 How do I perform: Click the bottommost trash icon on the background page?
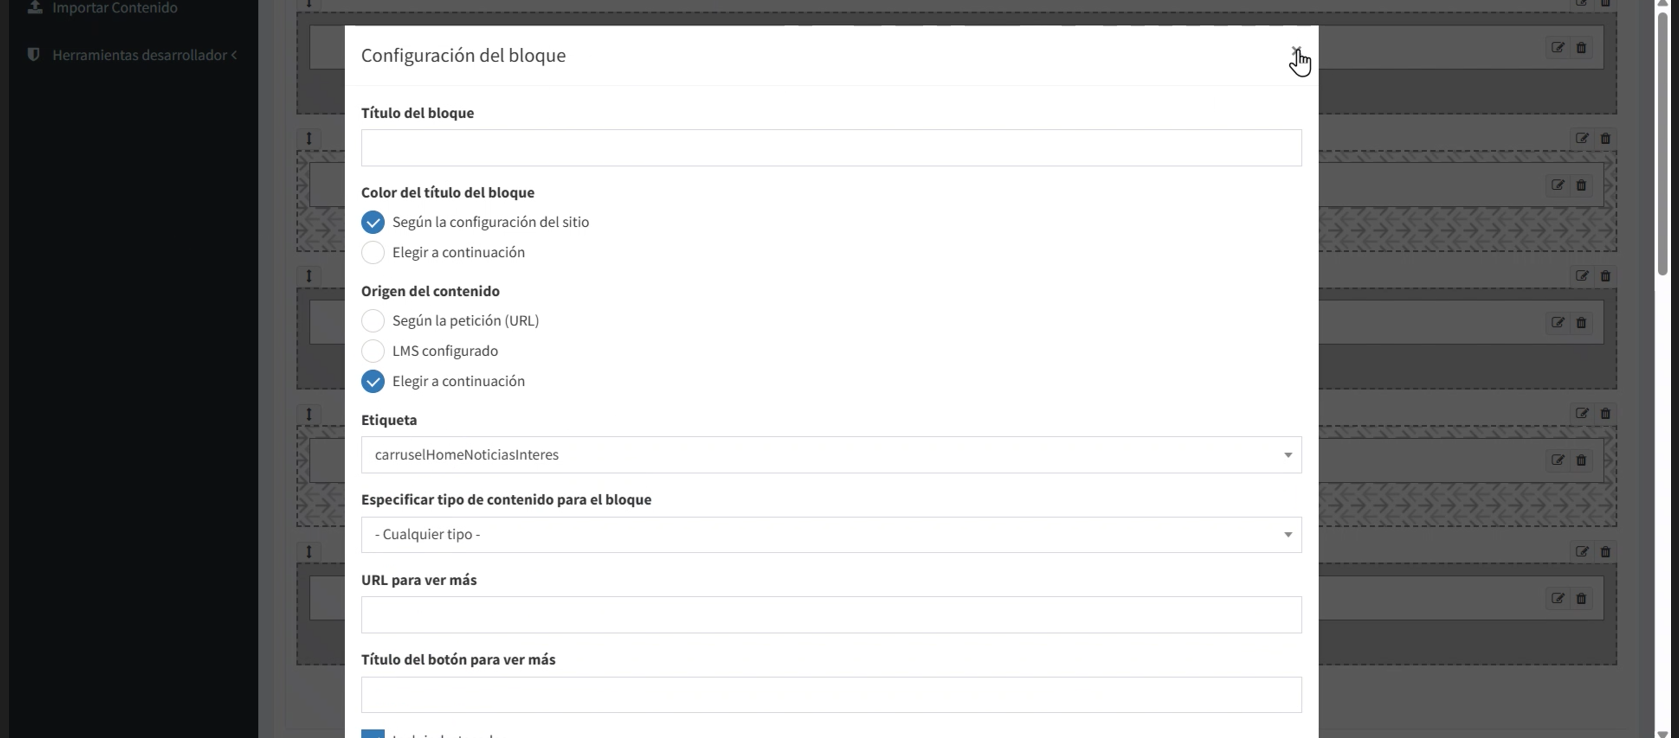(x=1581, y=599)
